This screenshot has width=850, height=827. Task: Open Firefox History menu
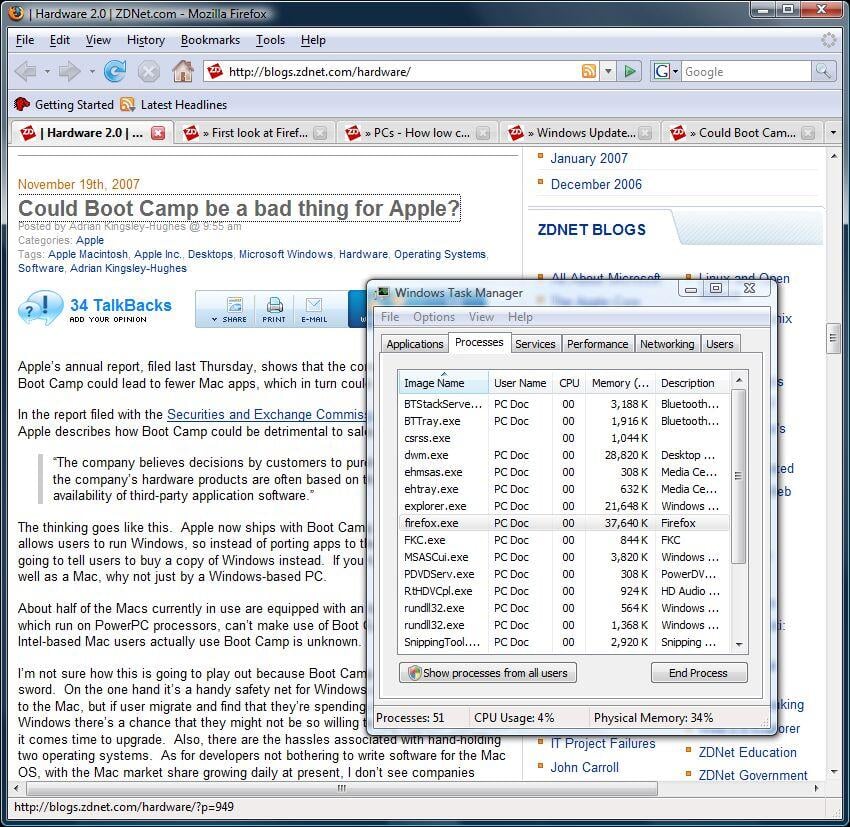click(146, 40)
